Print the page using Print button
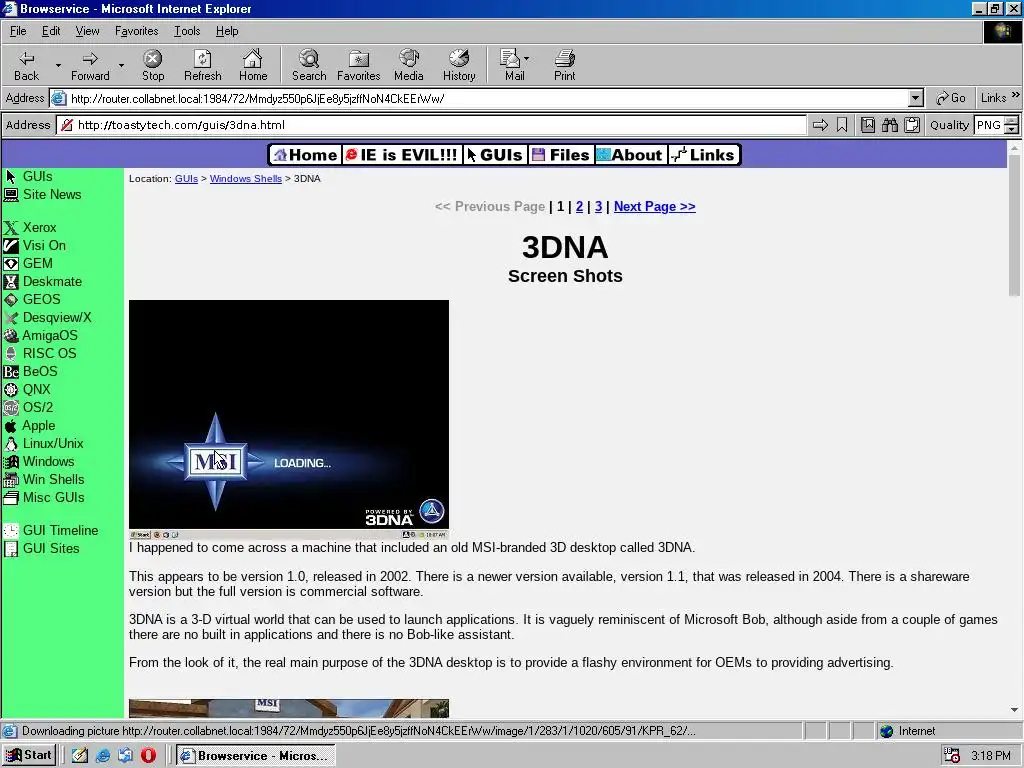The height and width of the screenshot is (768, 1024). click(565, 65)
